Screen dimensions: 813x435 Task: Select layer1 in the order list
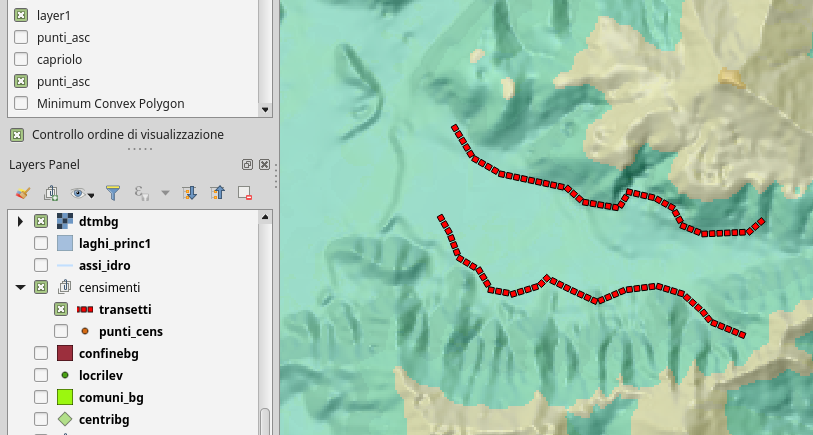pyautogui.click(x=54, y=16)
